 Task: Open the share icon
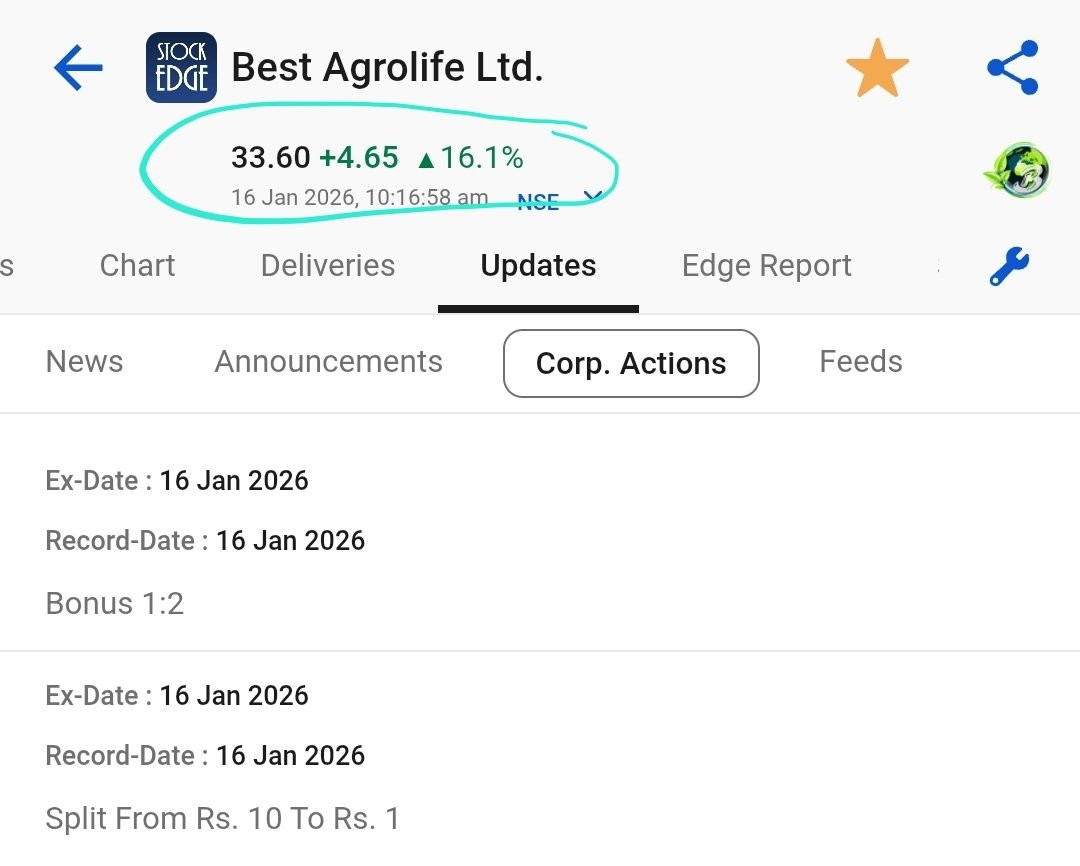(1012, 68)
